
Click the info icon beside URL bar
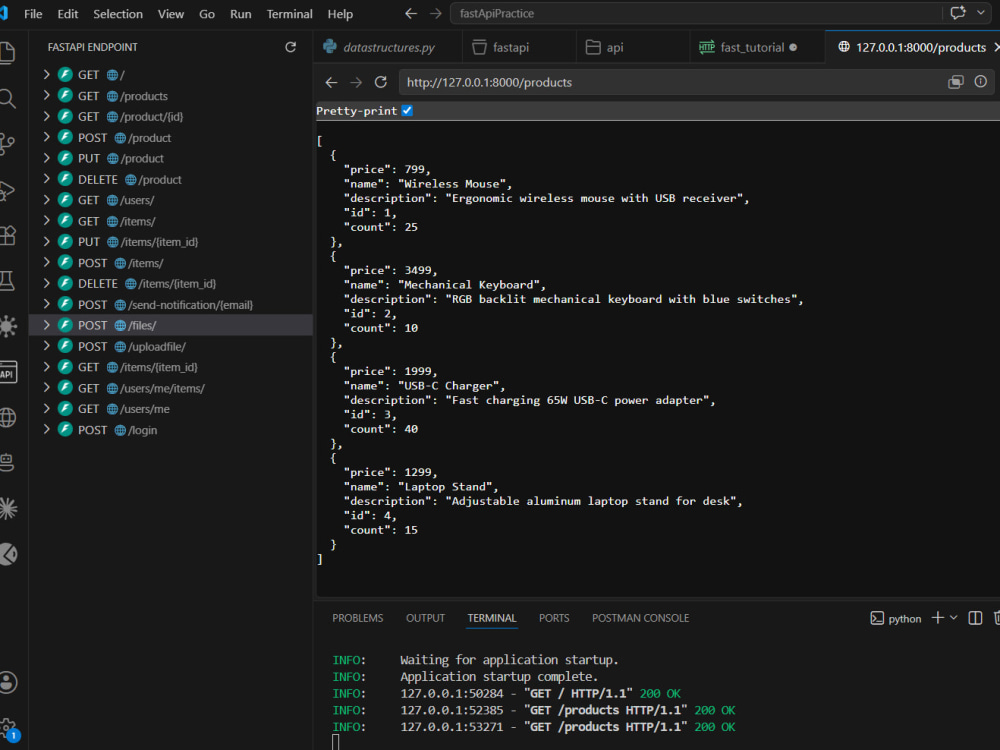[x=981, y=82]
